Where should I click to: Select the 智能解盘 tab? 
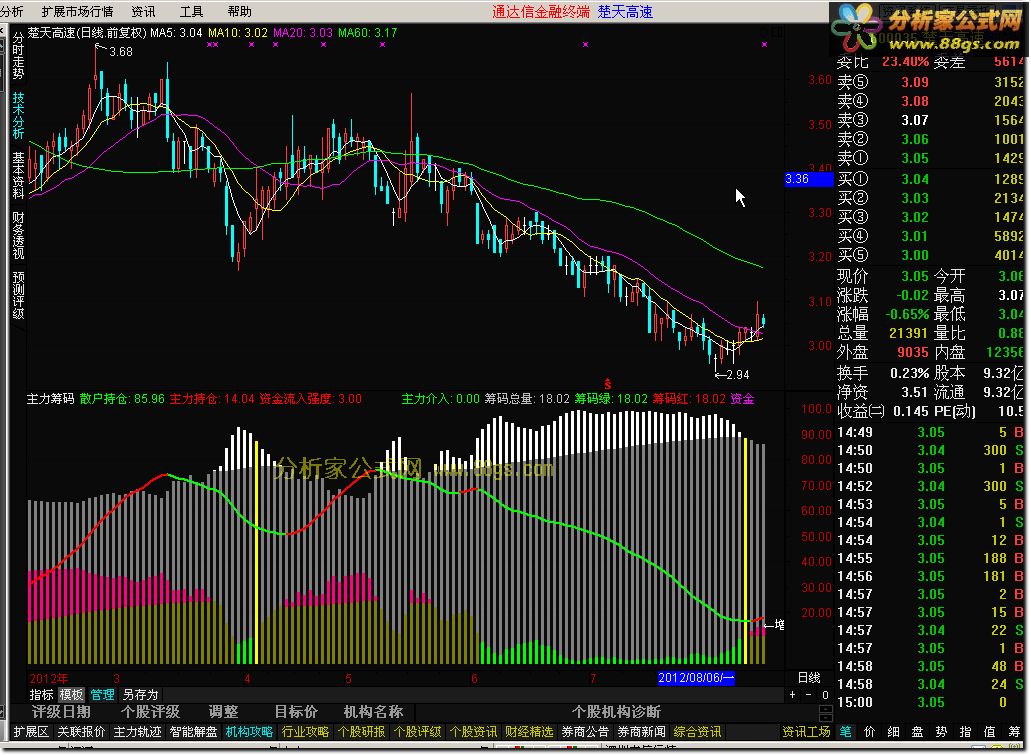193,731
